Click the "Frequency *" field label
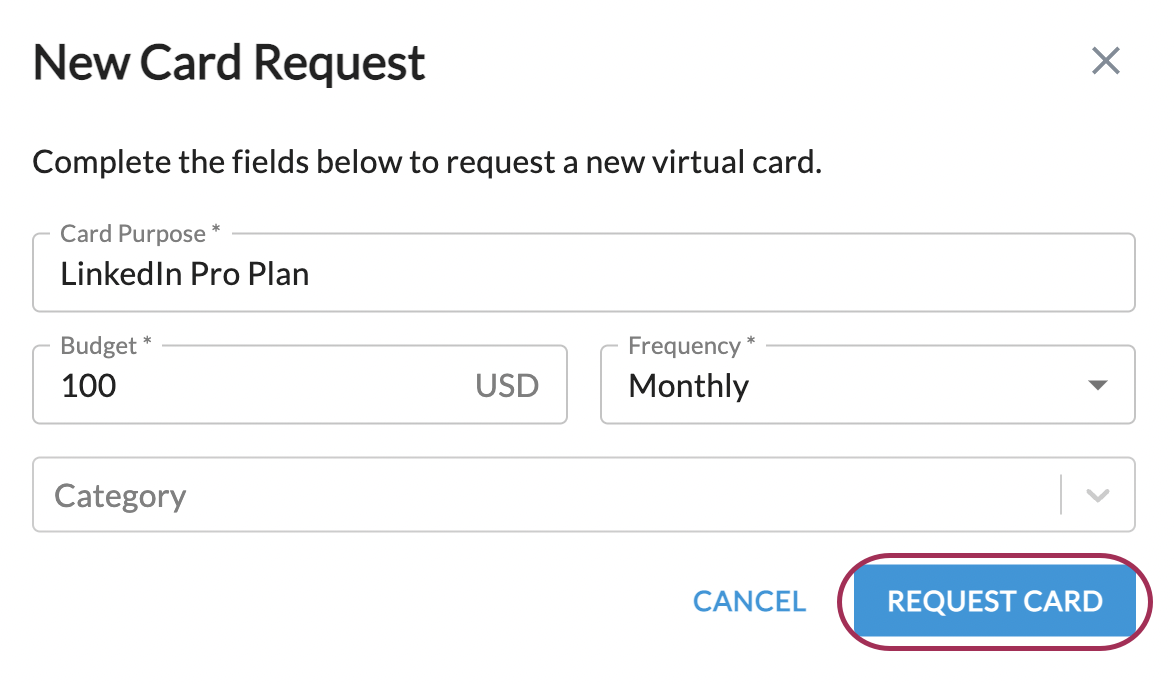The image size is (1174, 684). click(692, 346)
